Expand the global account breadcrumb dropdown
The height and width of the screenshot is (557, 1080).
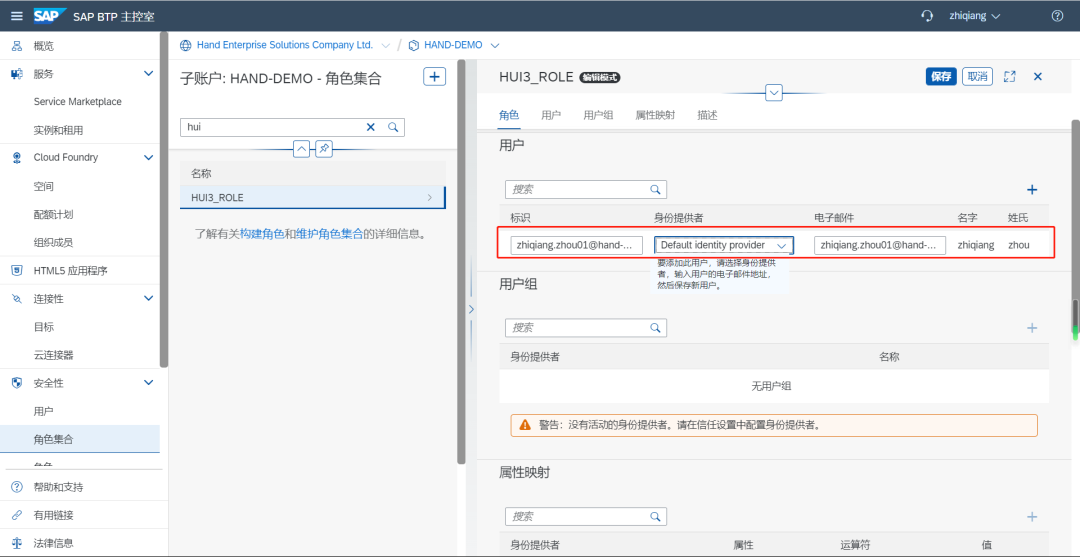coord(384,45)
